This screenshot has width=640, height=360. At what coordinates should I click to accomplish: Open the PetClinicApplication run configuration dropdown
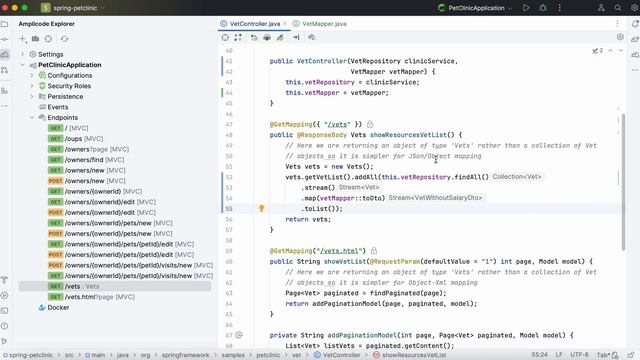tap(474, 8)
